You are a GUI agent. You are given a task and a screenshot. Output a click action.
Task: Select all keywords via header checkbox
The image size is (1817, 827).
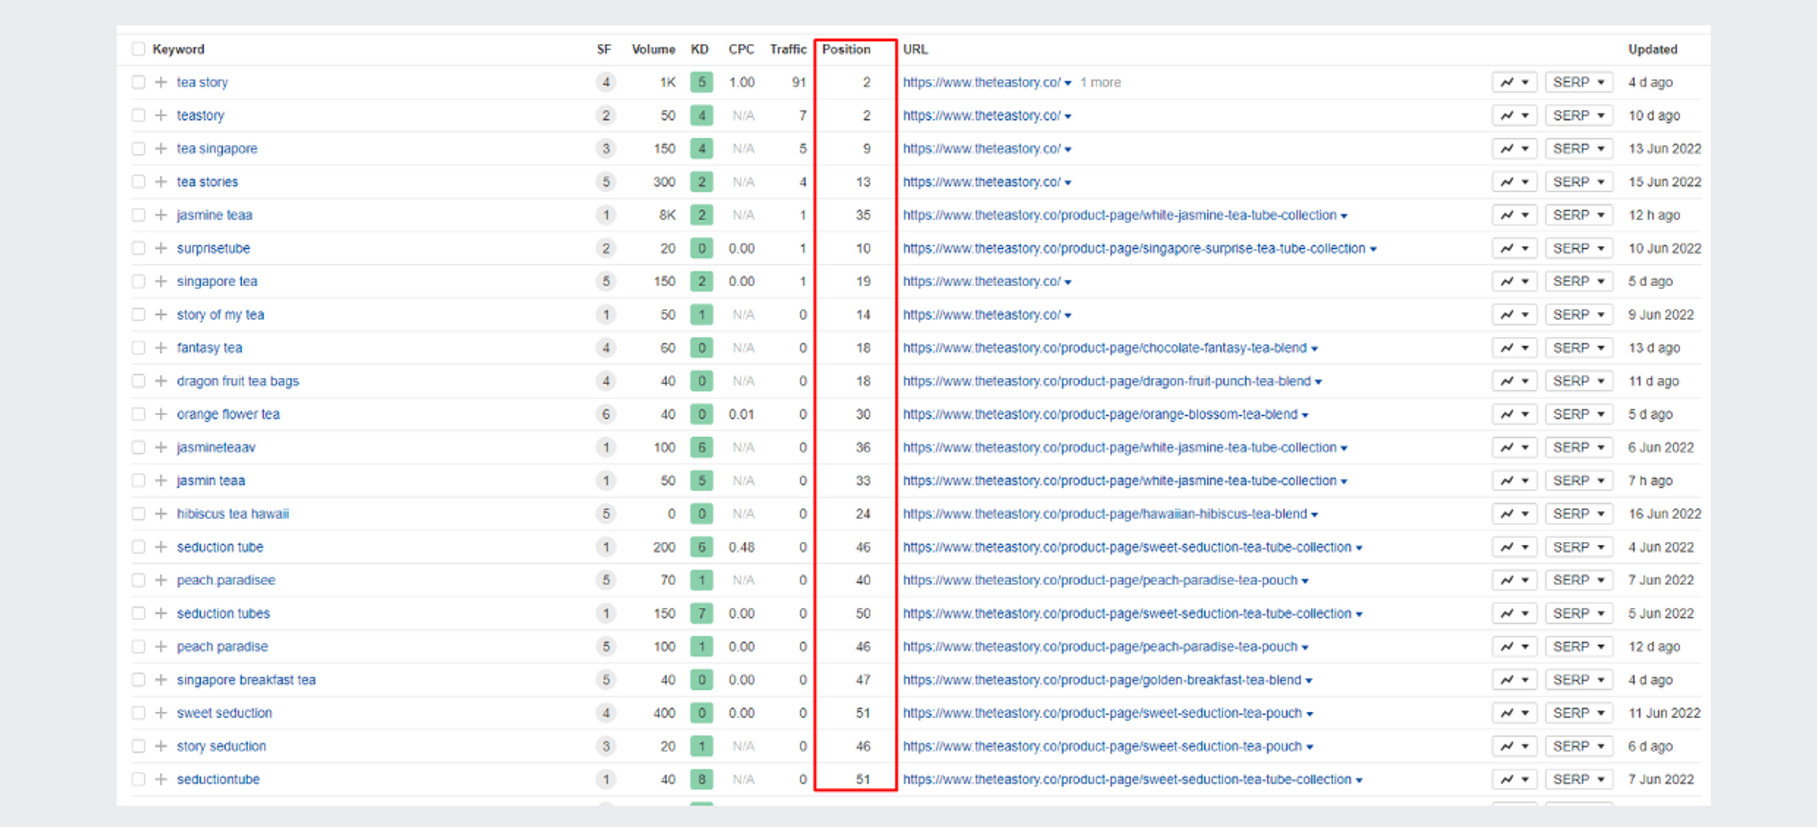138,49
